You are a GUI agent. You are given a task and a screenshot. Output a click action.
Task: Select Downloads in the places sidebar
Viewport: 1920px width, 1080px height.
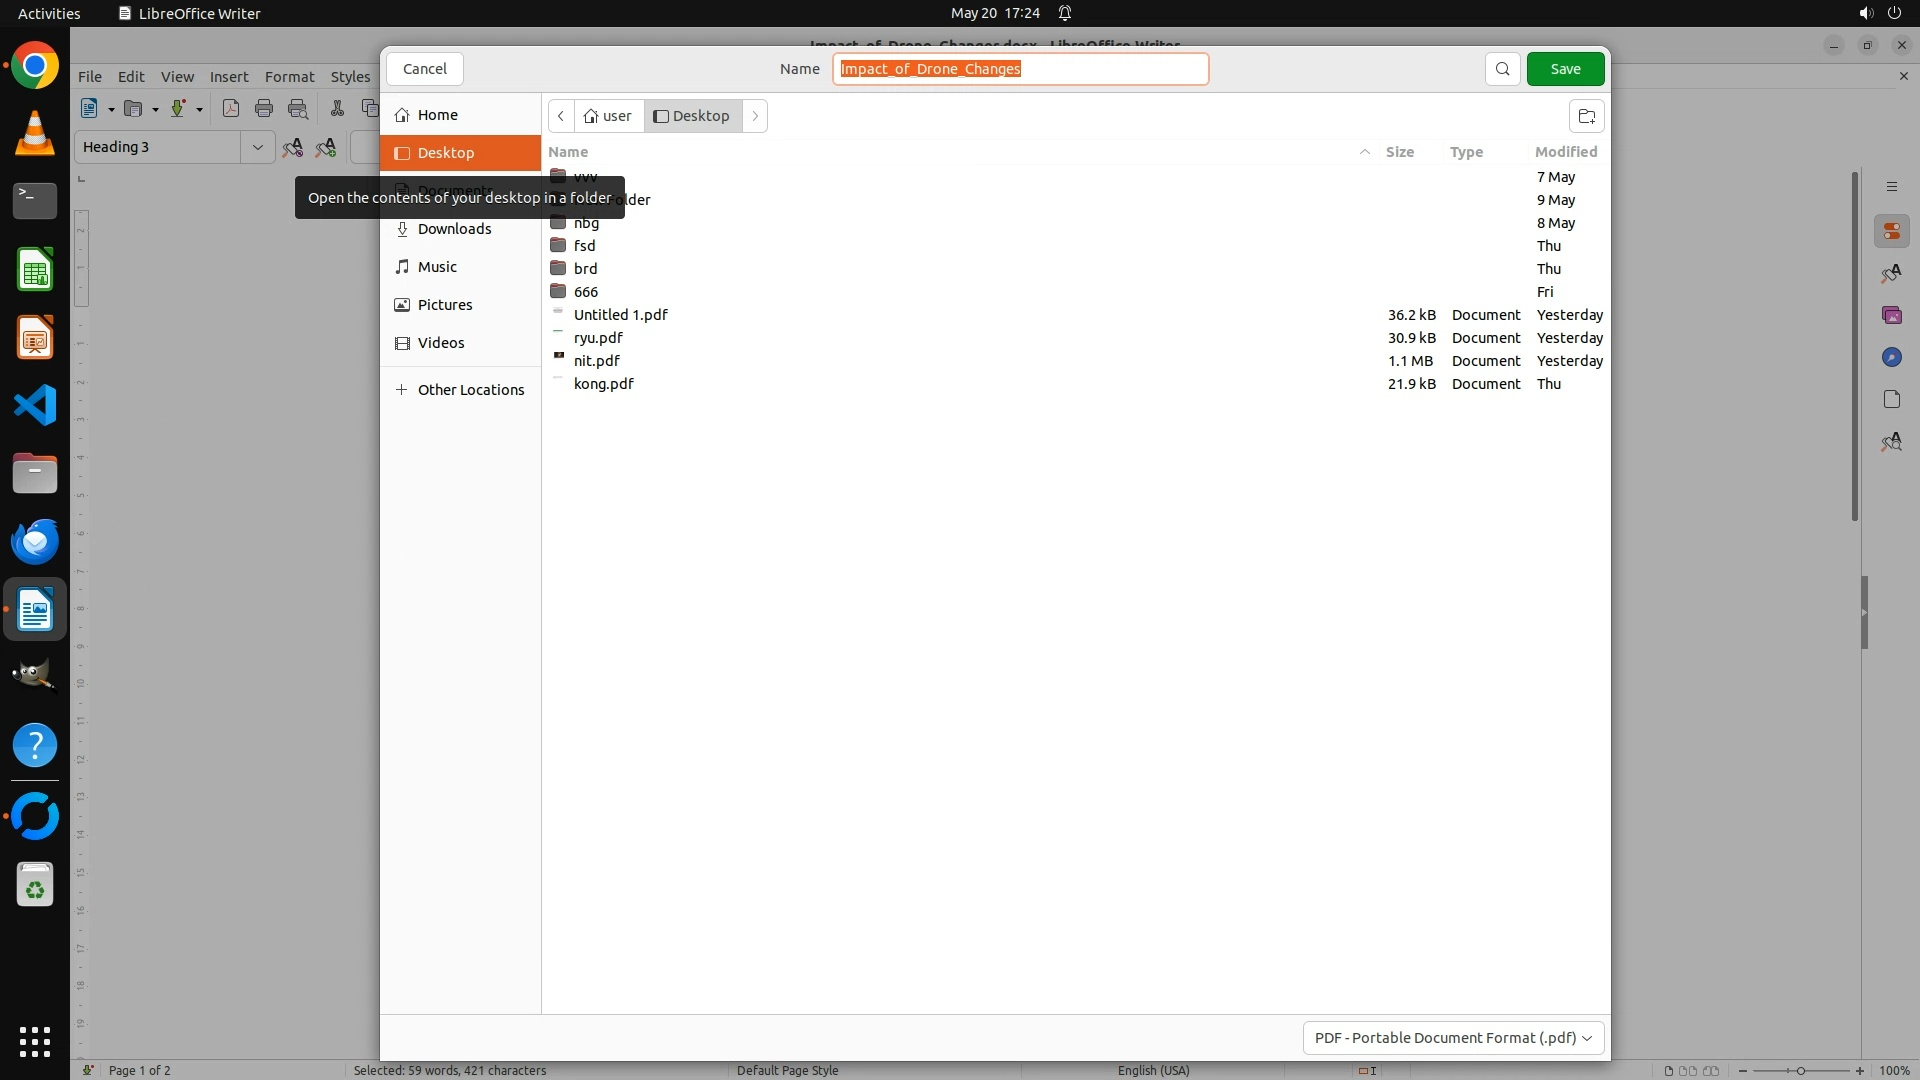[454, 229]
